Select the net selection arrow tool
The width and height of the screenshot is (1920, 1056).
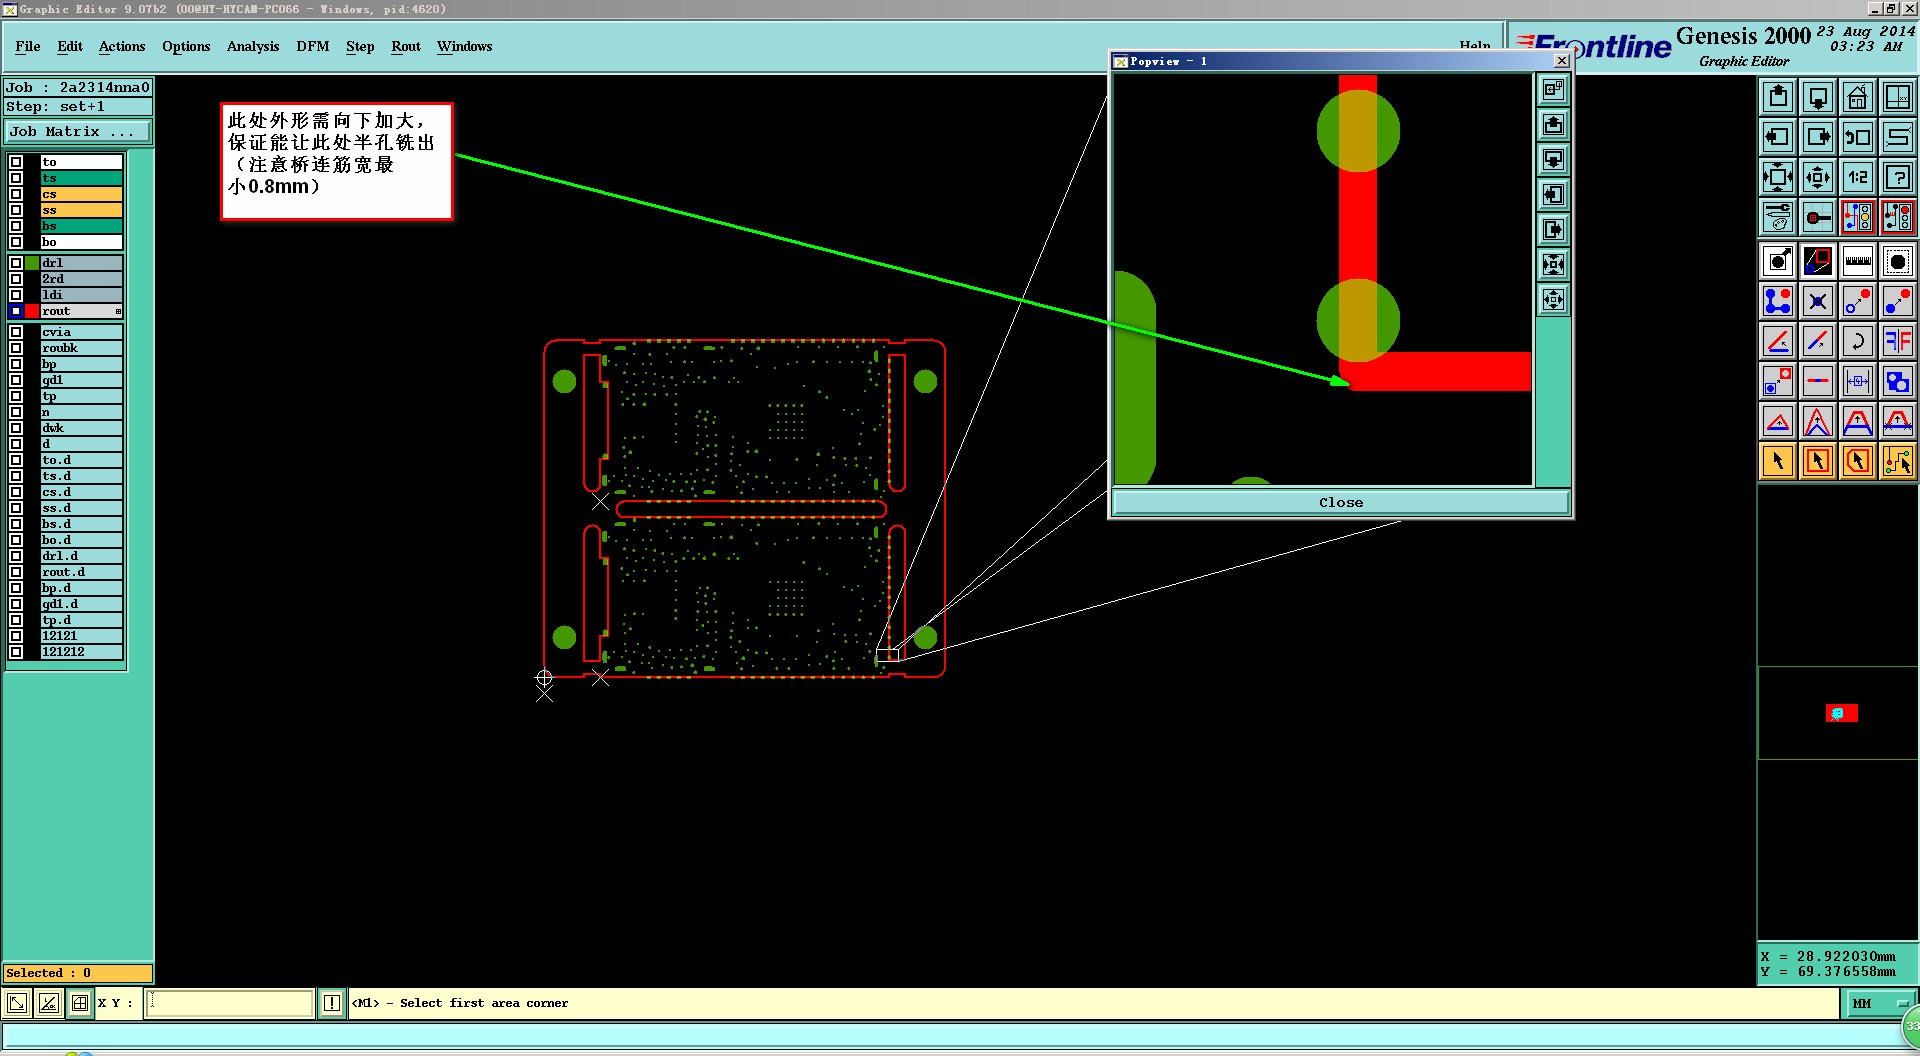click(1897, 461)
